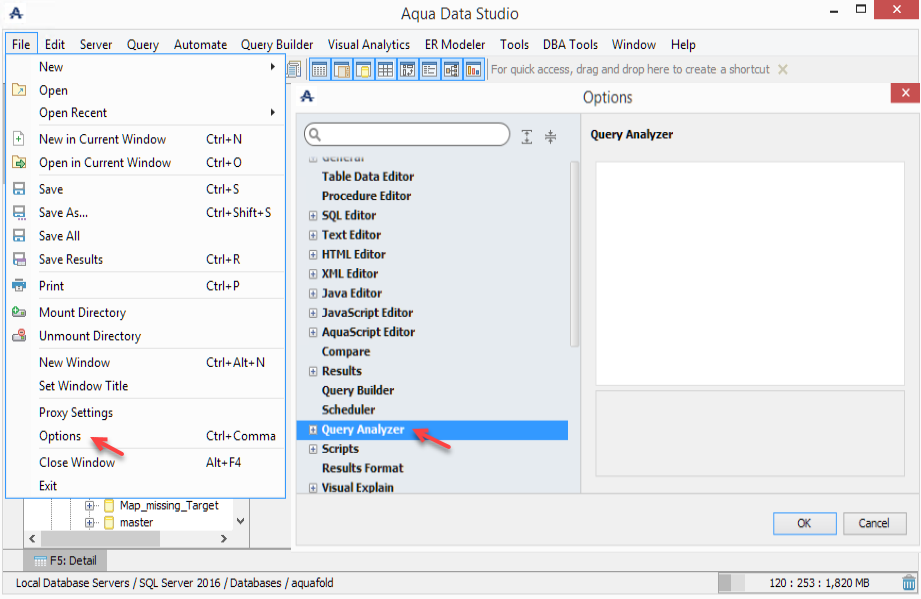Expand the AquaScript Editor options node
Viewport: 921px width, 599px height.
(313, 332)
